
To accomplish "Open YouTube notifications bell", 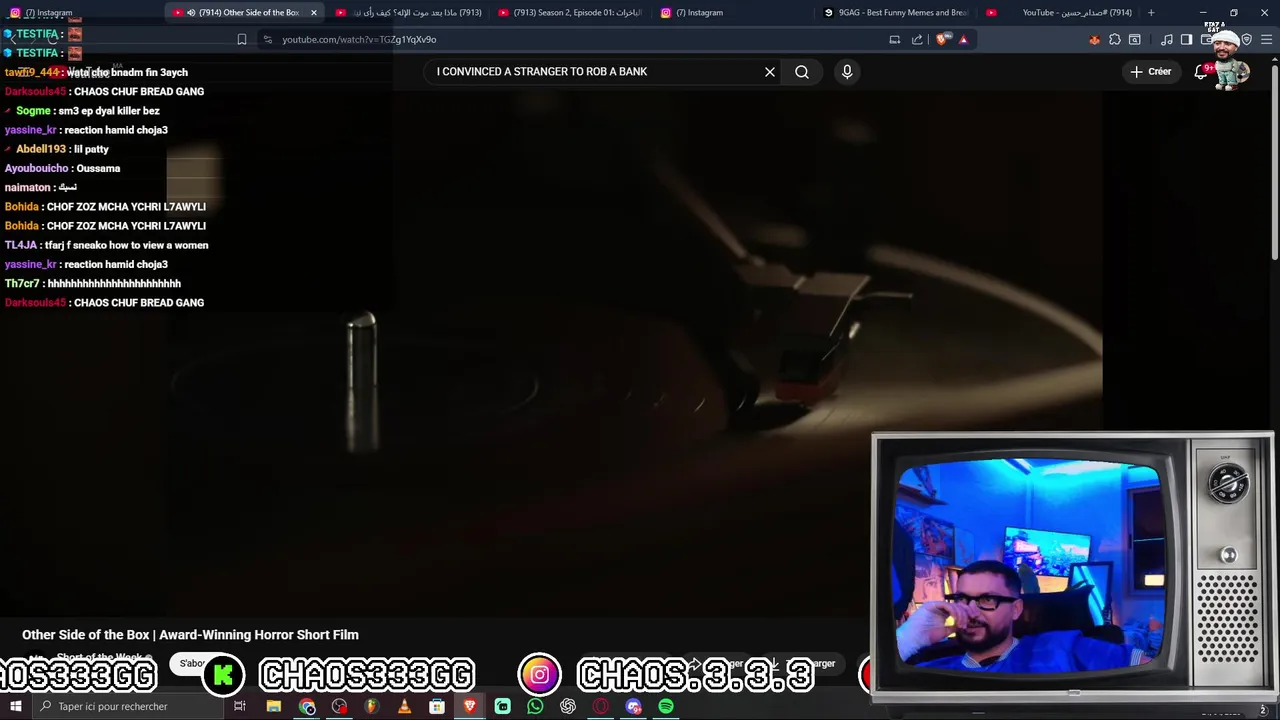I will coord(1201,72).
